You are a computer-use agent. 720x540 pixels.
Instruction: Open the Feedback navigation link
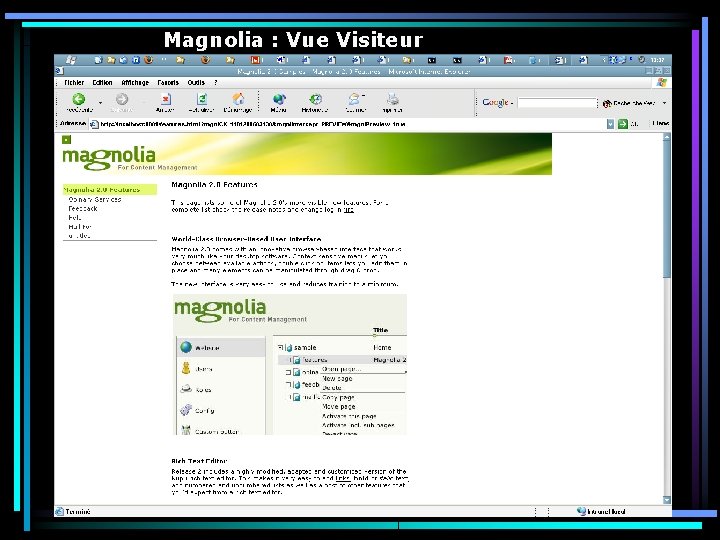83,208
